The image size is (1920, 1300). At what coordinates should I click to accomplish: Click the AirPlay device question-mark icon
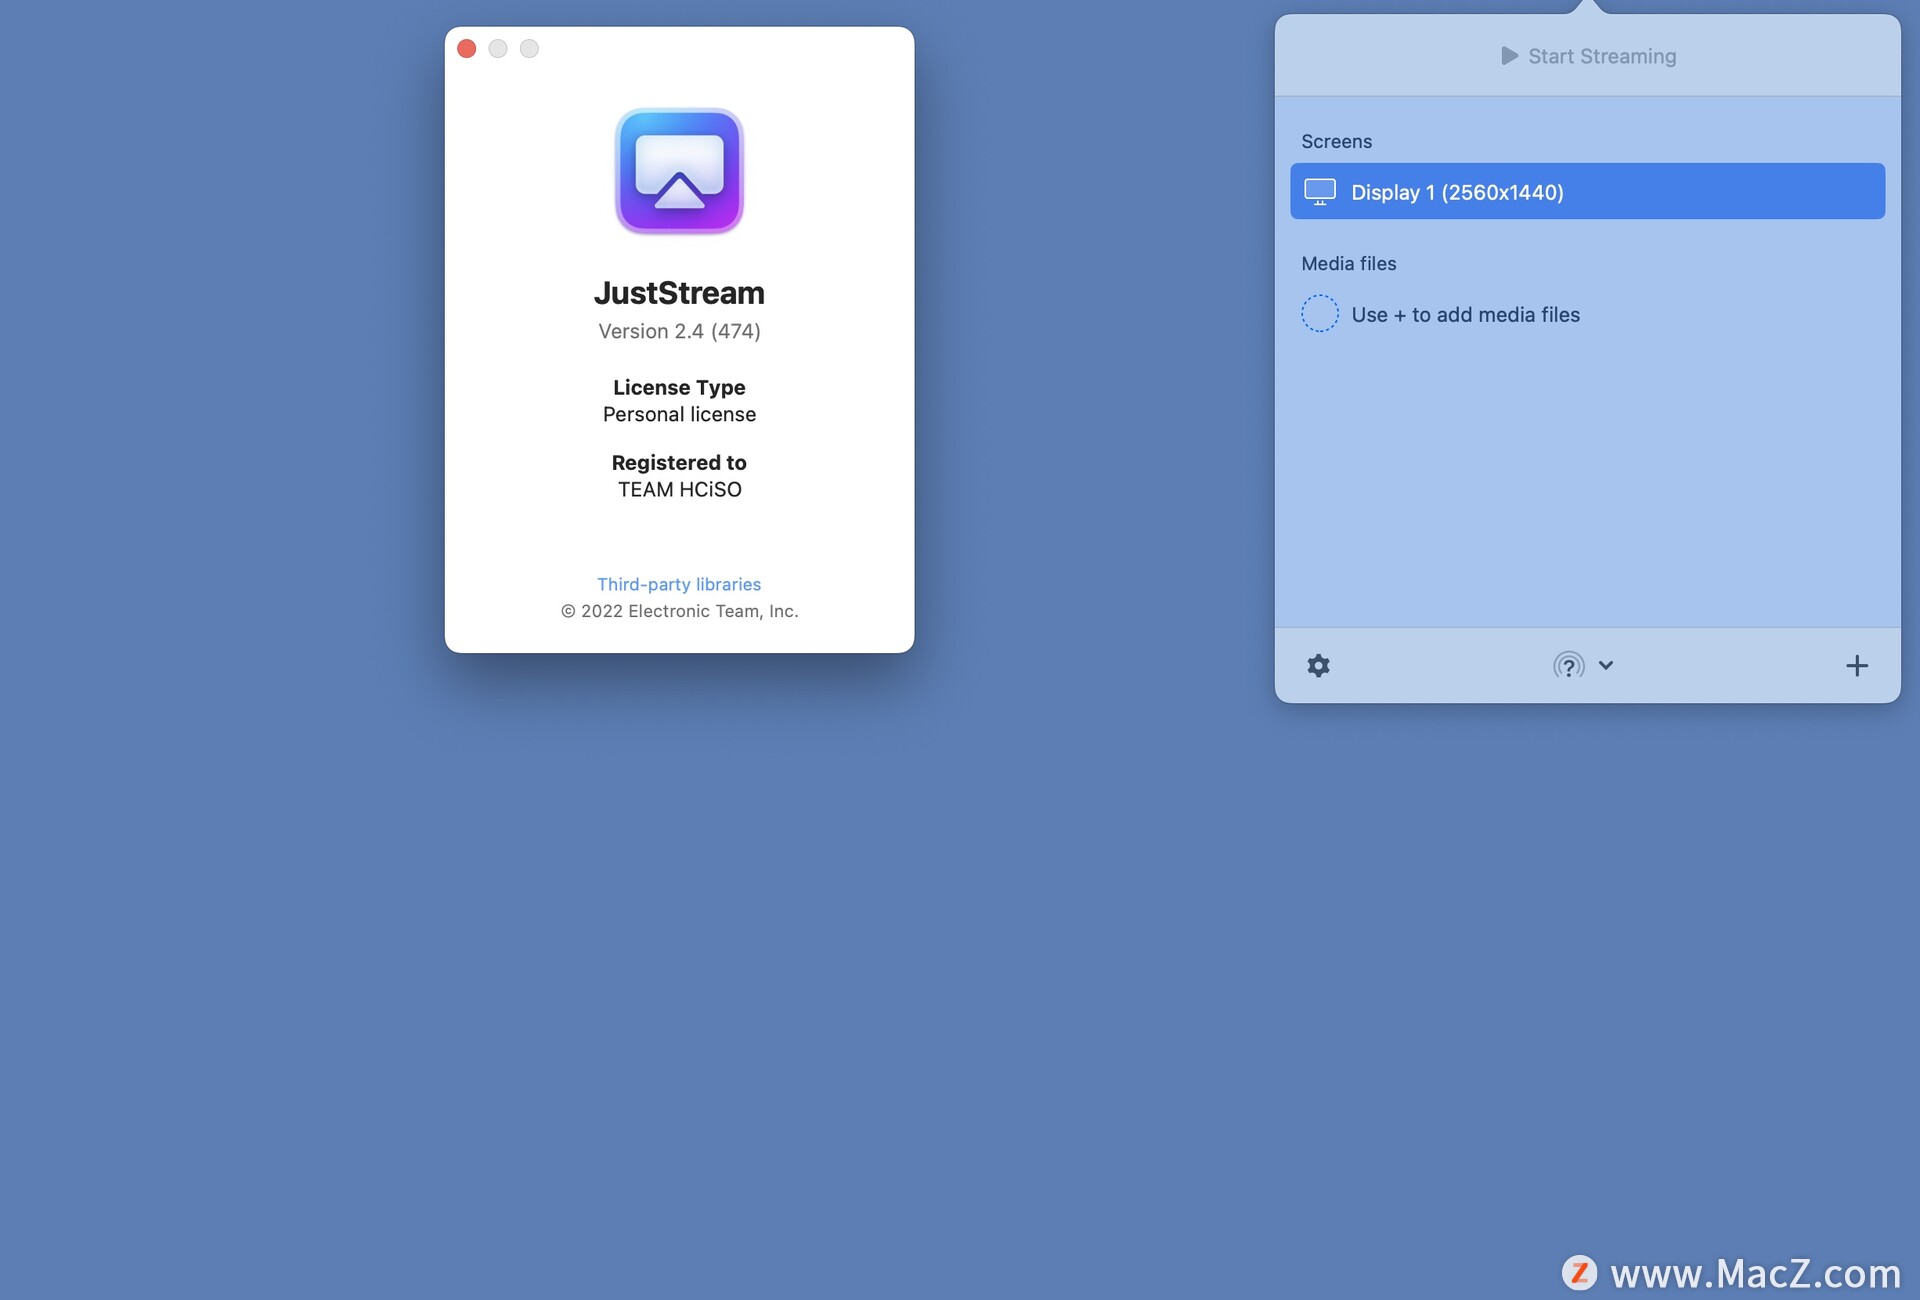coord(1568,666)
